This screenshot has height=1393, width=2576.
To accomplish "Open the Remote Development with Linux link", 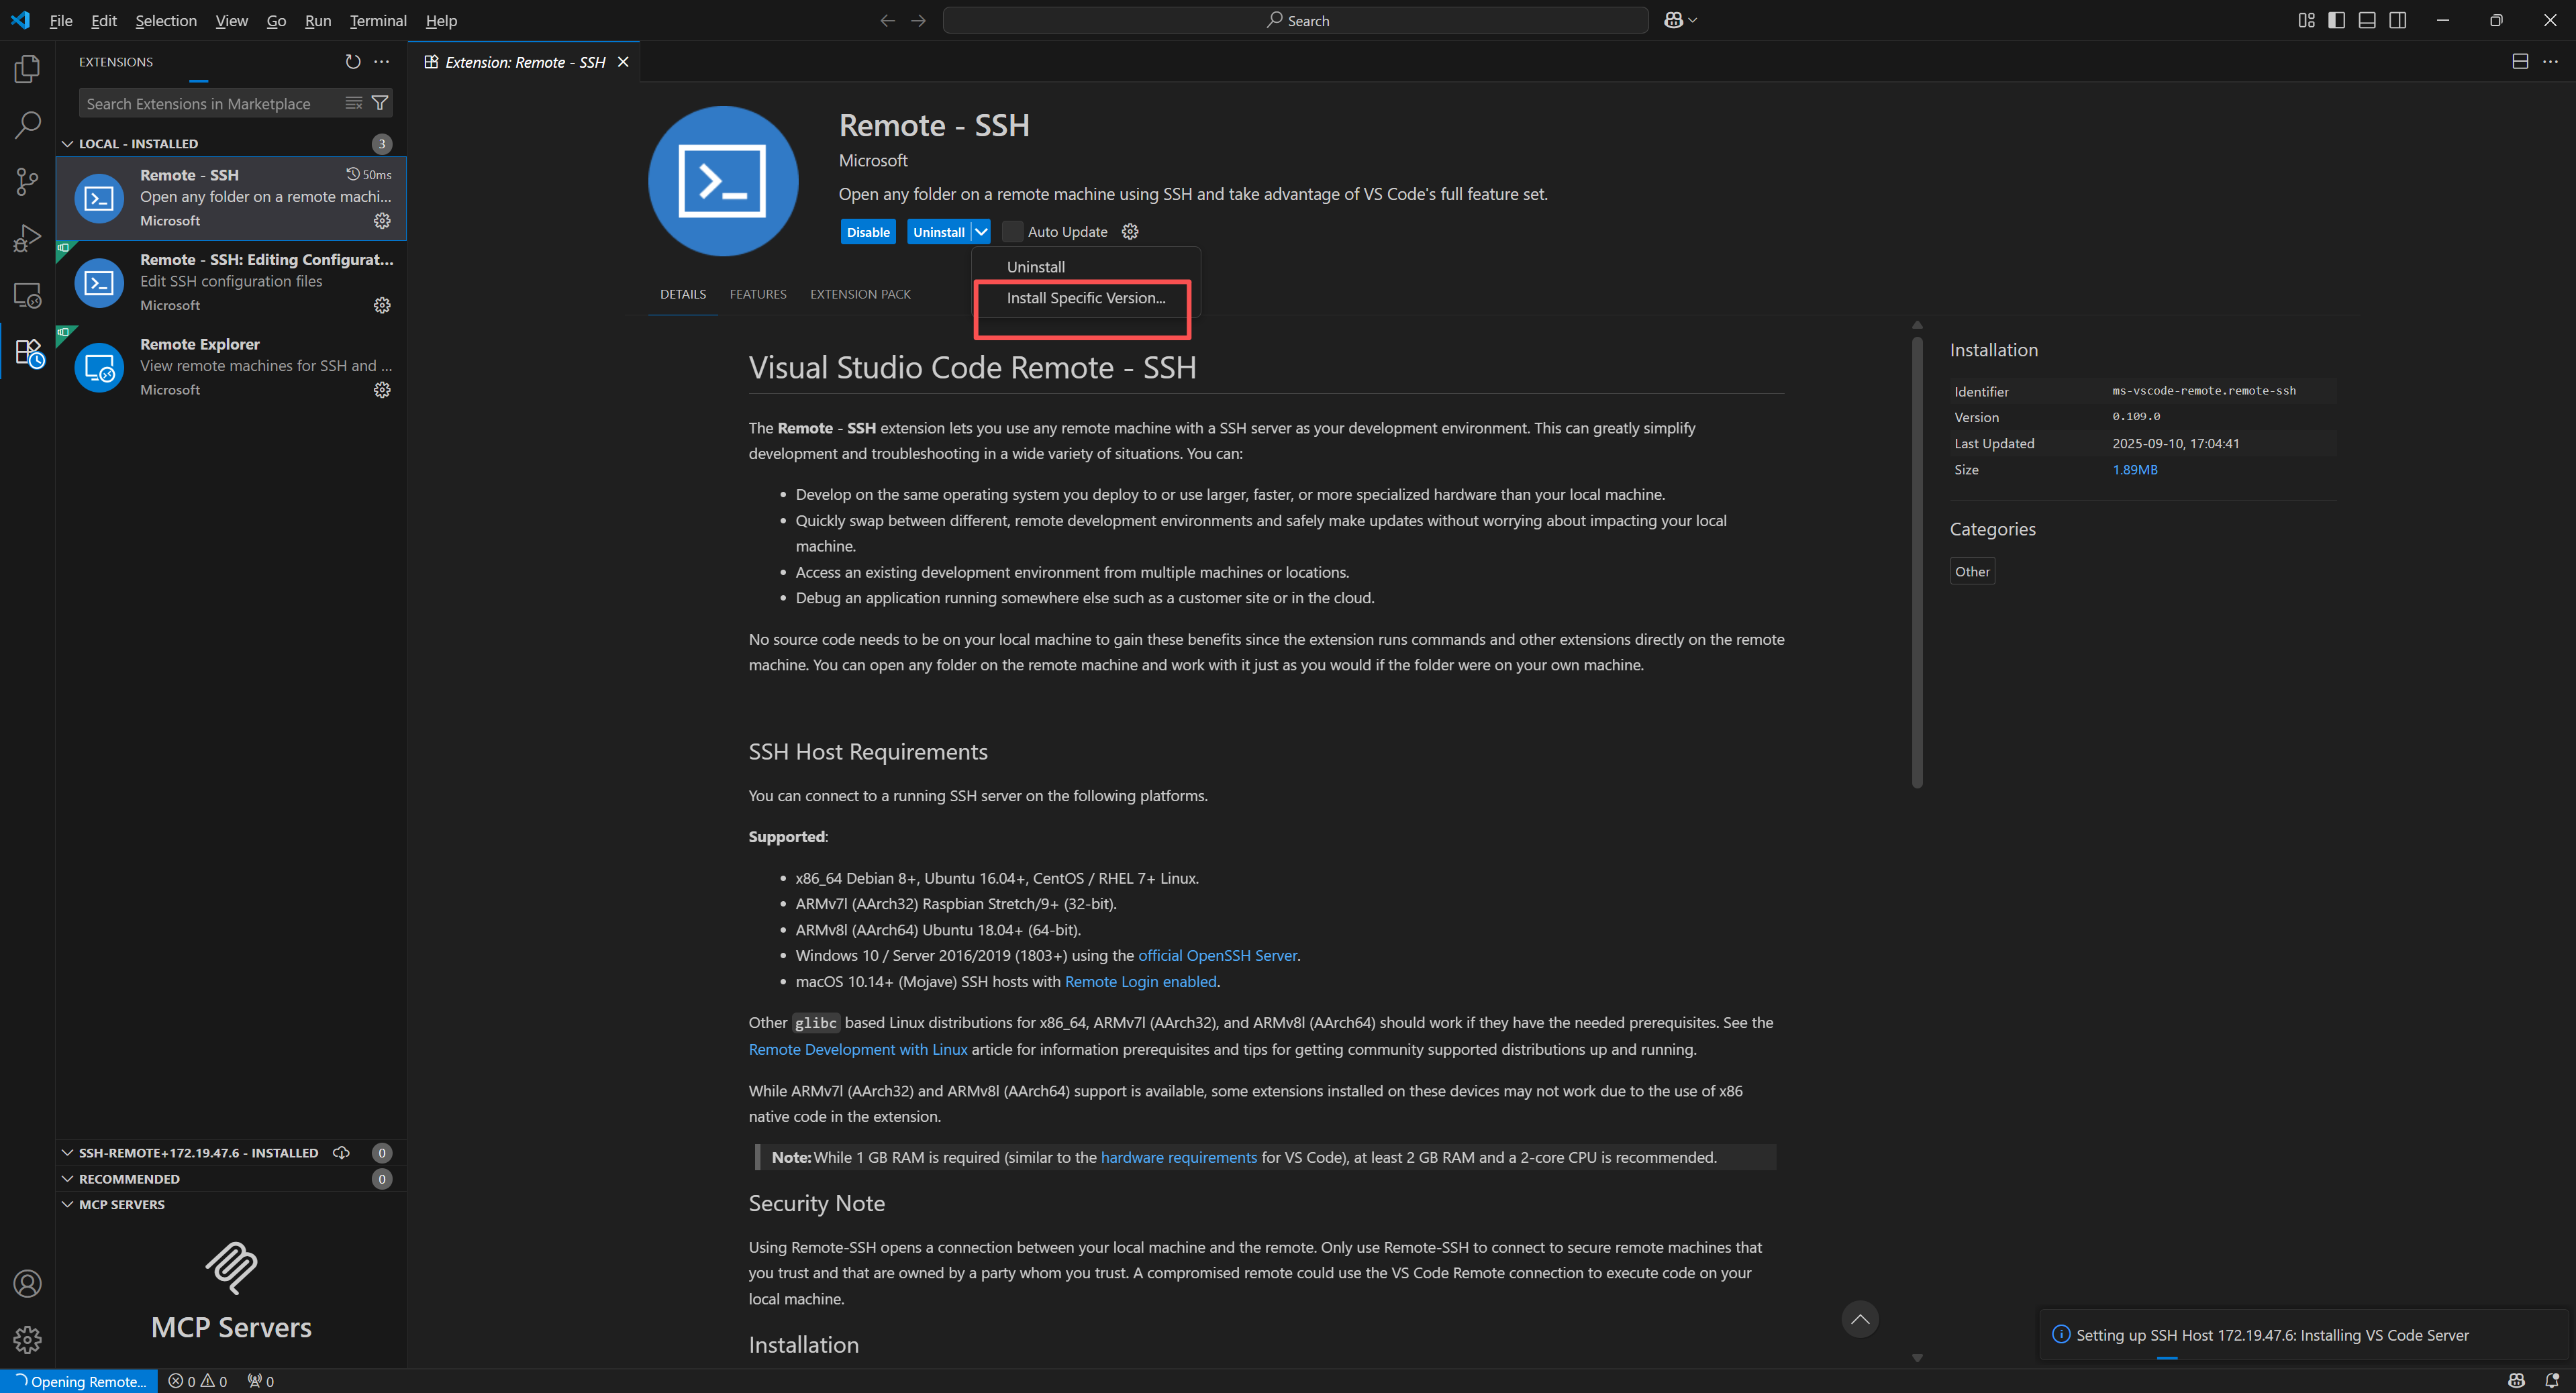I will coord(857,1049).
